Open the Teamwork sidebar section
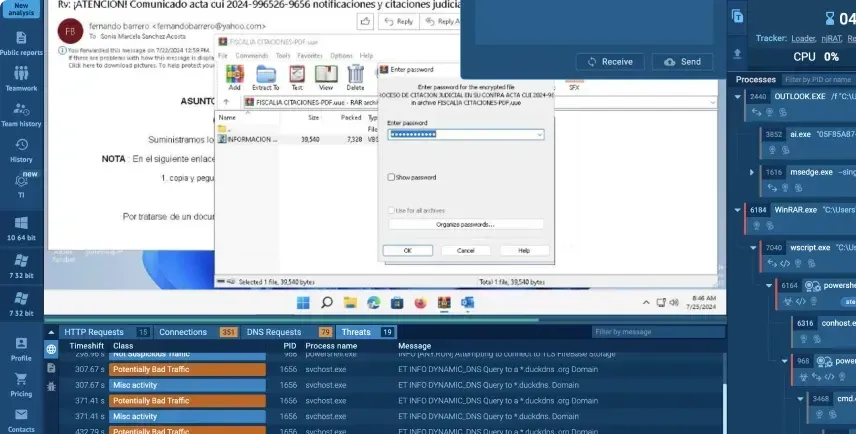 [x=21, y=79]
